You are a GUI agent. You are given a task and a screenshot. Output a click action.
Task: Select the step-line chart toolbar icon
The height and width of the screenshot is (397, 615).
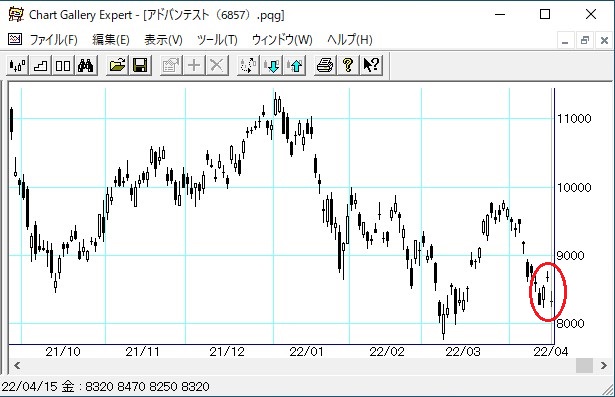[40, 65]
